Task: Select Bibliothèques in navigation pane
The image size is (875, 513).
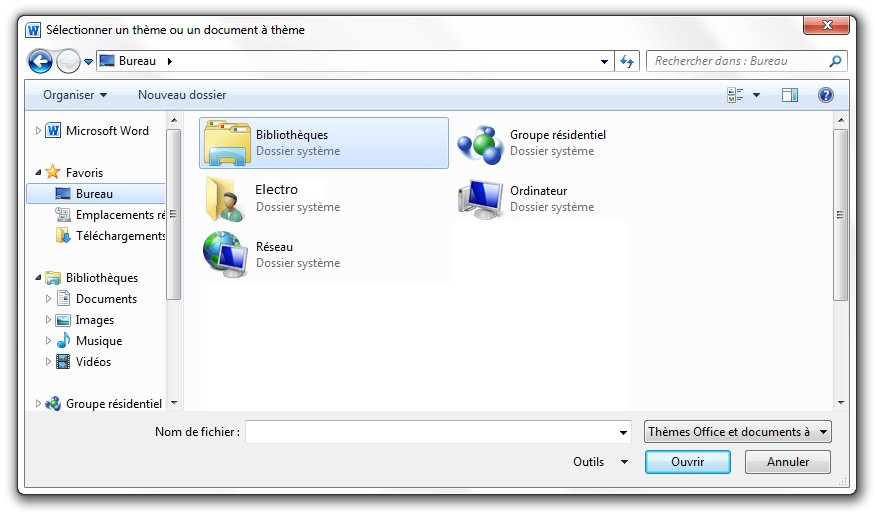Action: pos(102,277)
